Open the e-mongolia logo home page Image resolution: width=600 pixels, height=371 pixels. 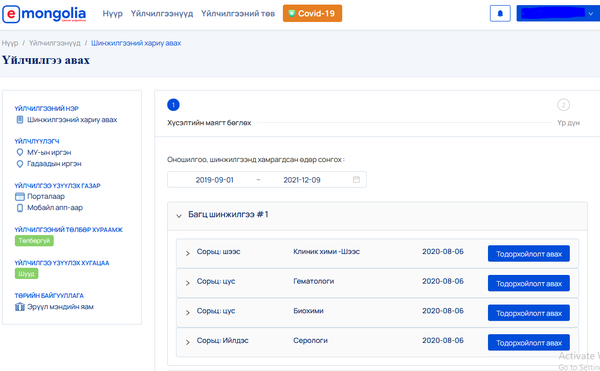(44, 14)
